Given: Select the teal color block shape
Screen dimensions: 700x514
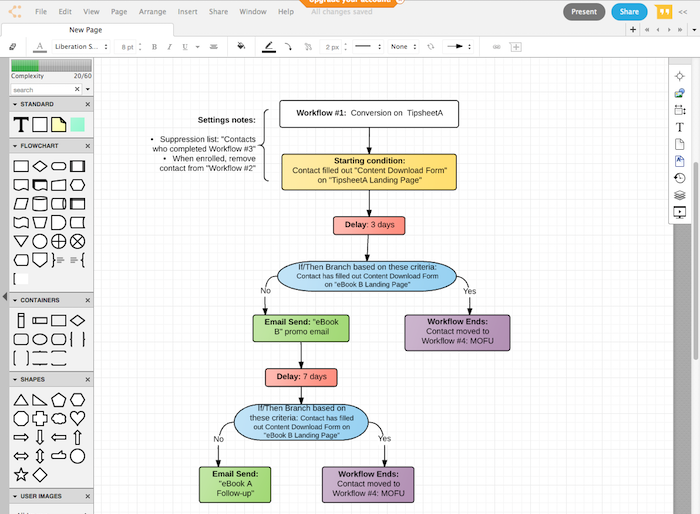Looking at the screenshot, I should click(x=78, y=125).
